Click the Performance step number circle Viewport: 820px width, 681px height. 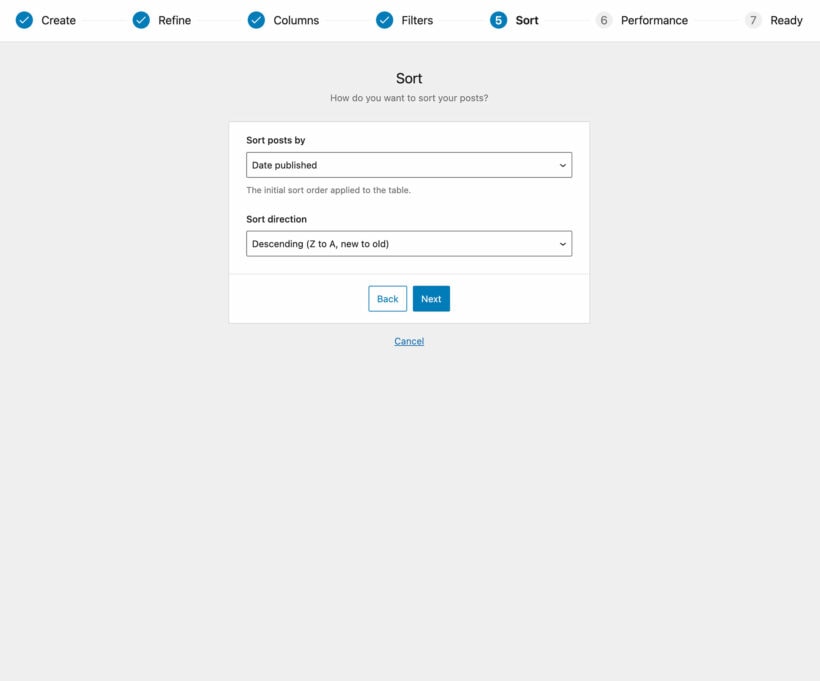click(604, 19)
